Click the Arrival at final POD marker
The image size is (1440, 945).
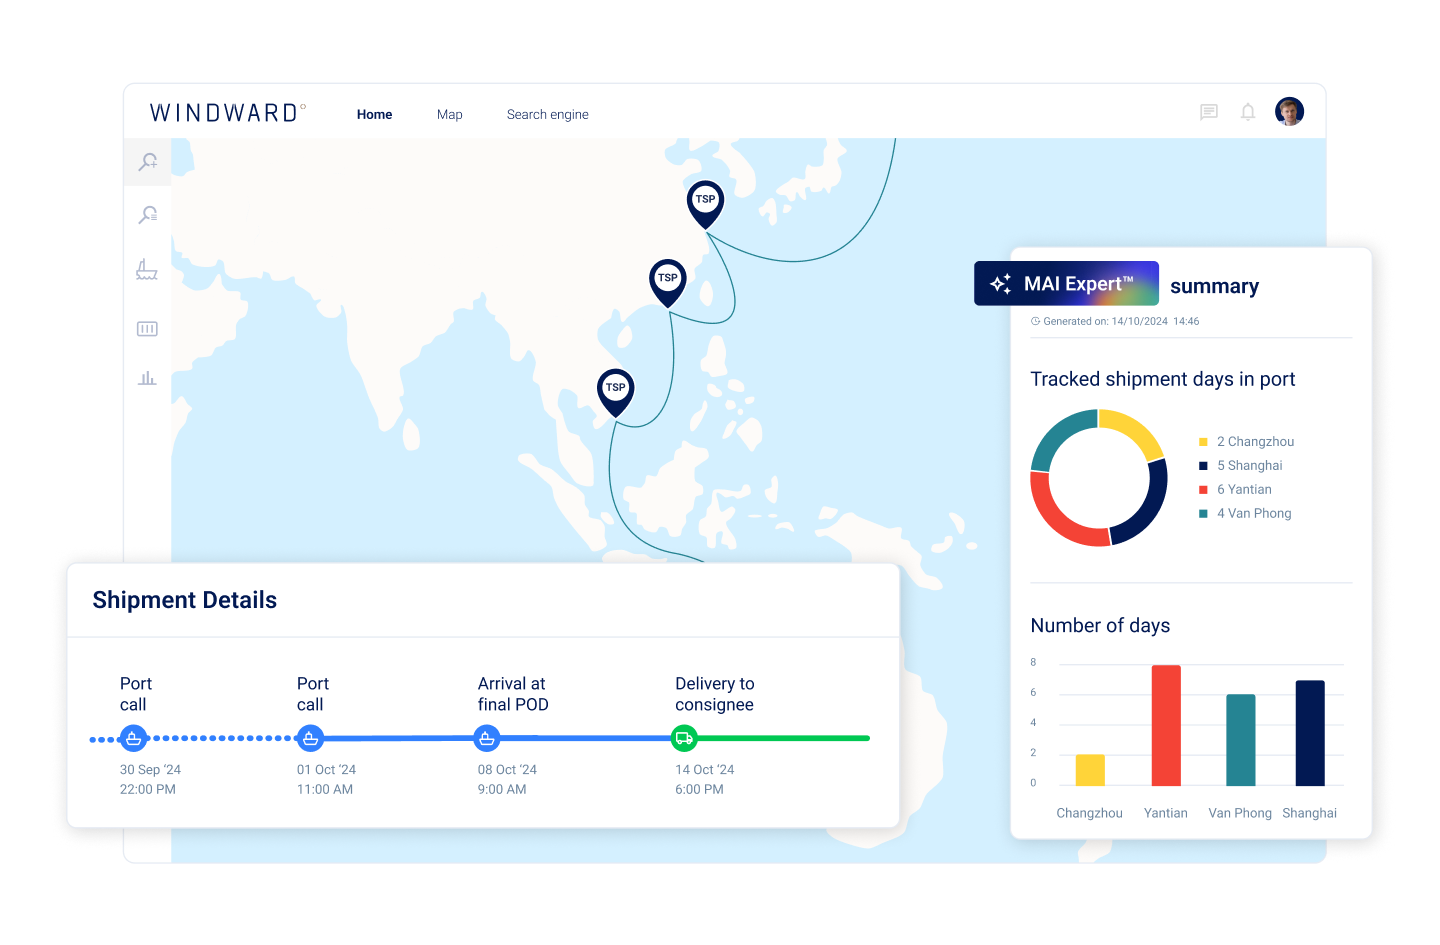pos(486,739)
